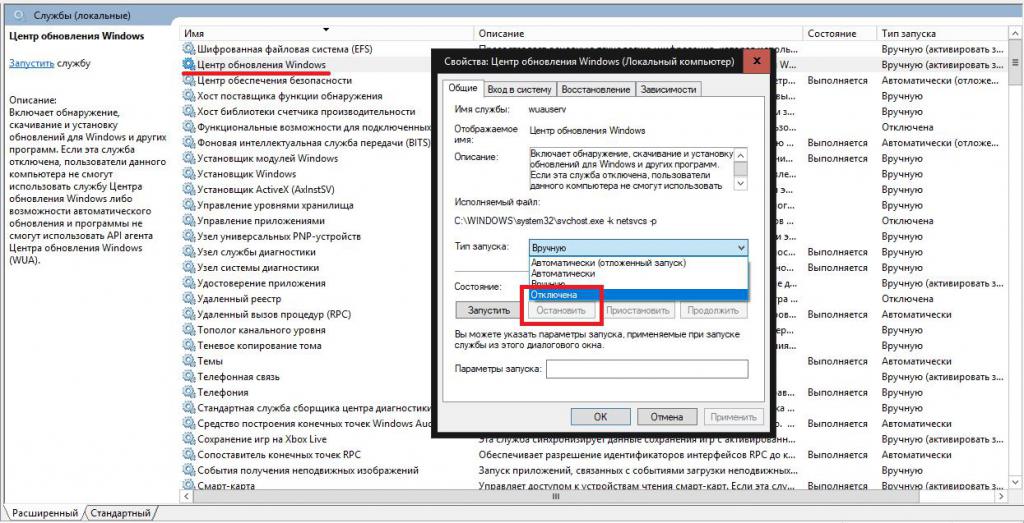Image resolution: width=1024 pixels, height=523 pixels.
Task: Click gear icon of Телефония service
Action: tap(189, 392)
